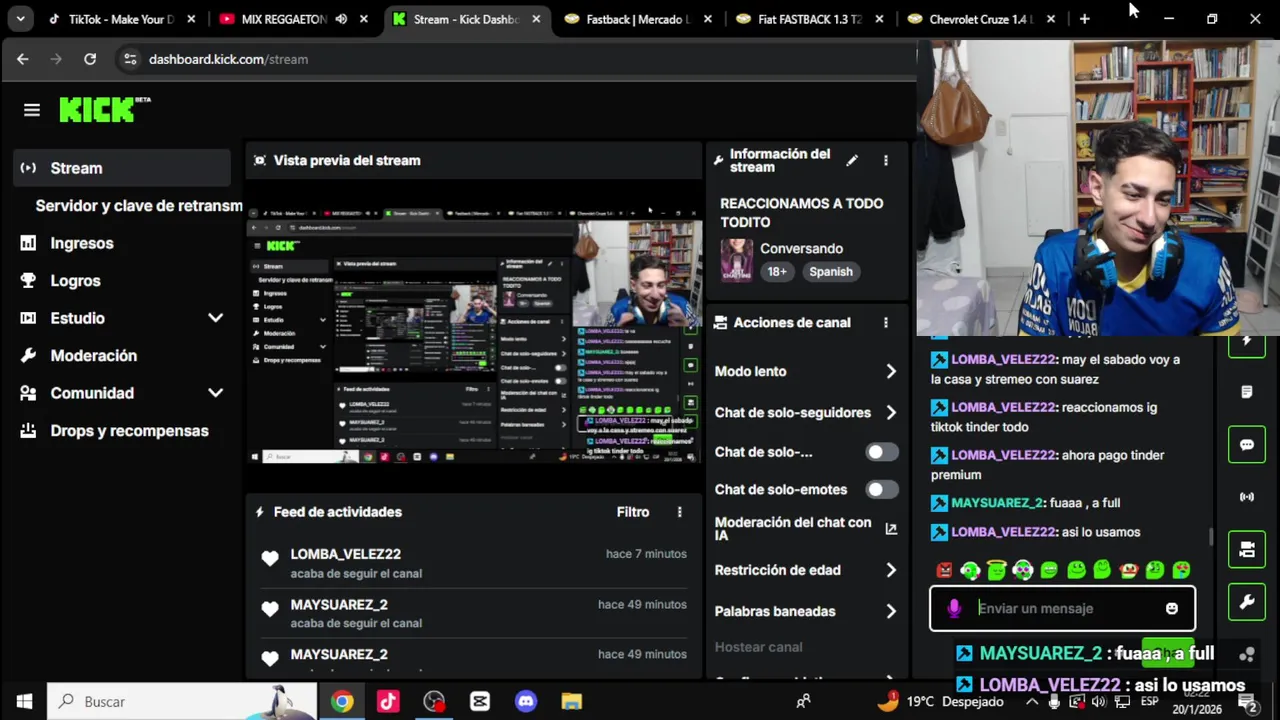The image size is (1280, 720).
Task: Click the Spanish language tag
Action: (x=831, y=272)
